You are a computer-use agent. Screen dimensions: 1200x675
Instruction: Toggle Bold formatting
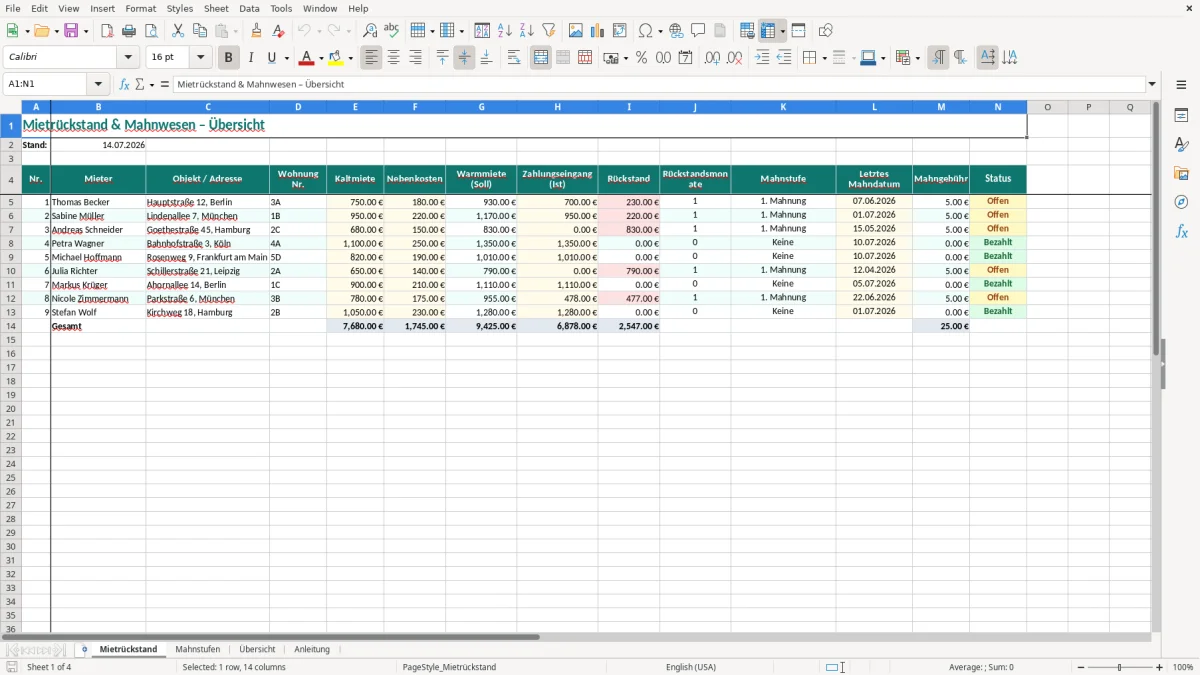(x=228, y=58)
